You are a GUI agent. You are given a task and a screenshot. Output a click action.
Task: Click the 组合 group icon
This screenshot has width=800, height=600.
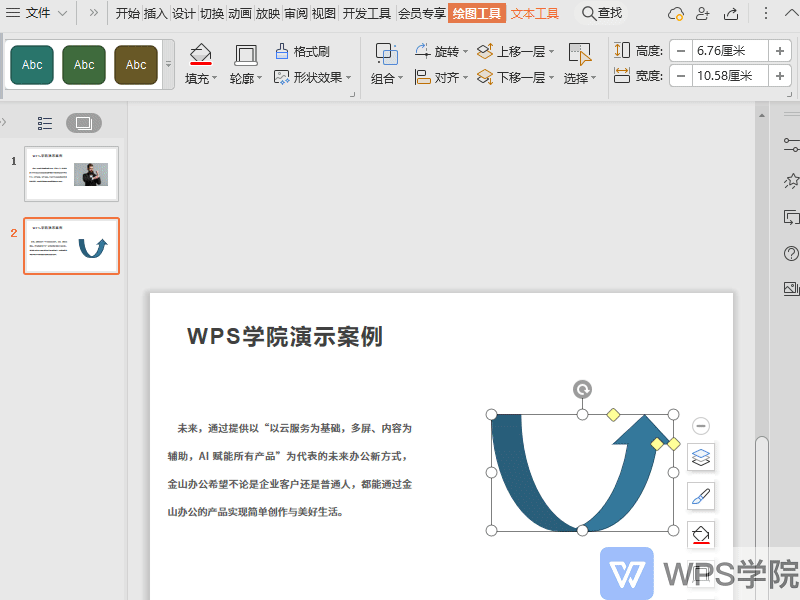(387, 54)
